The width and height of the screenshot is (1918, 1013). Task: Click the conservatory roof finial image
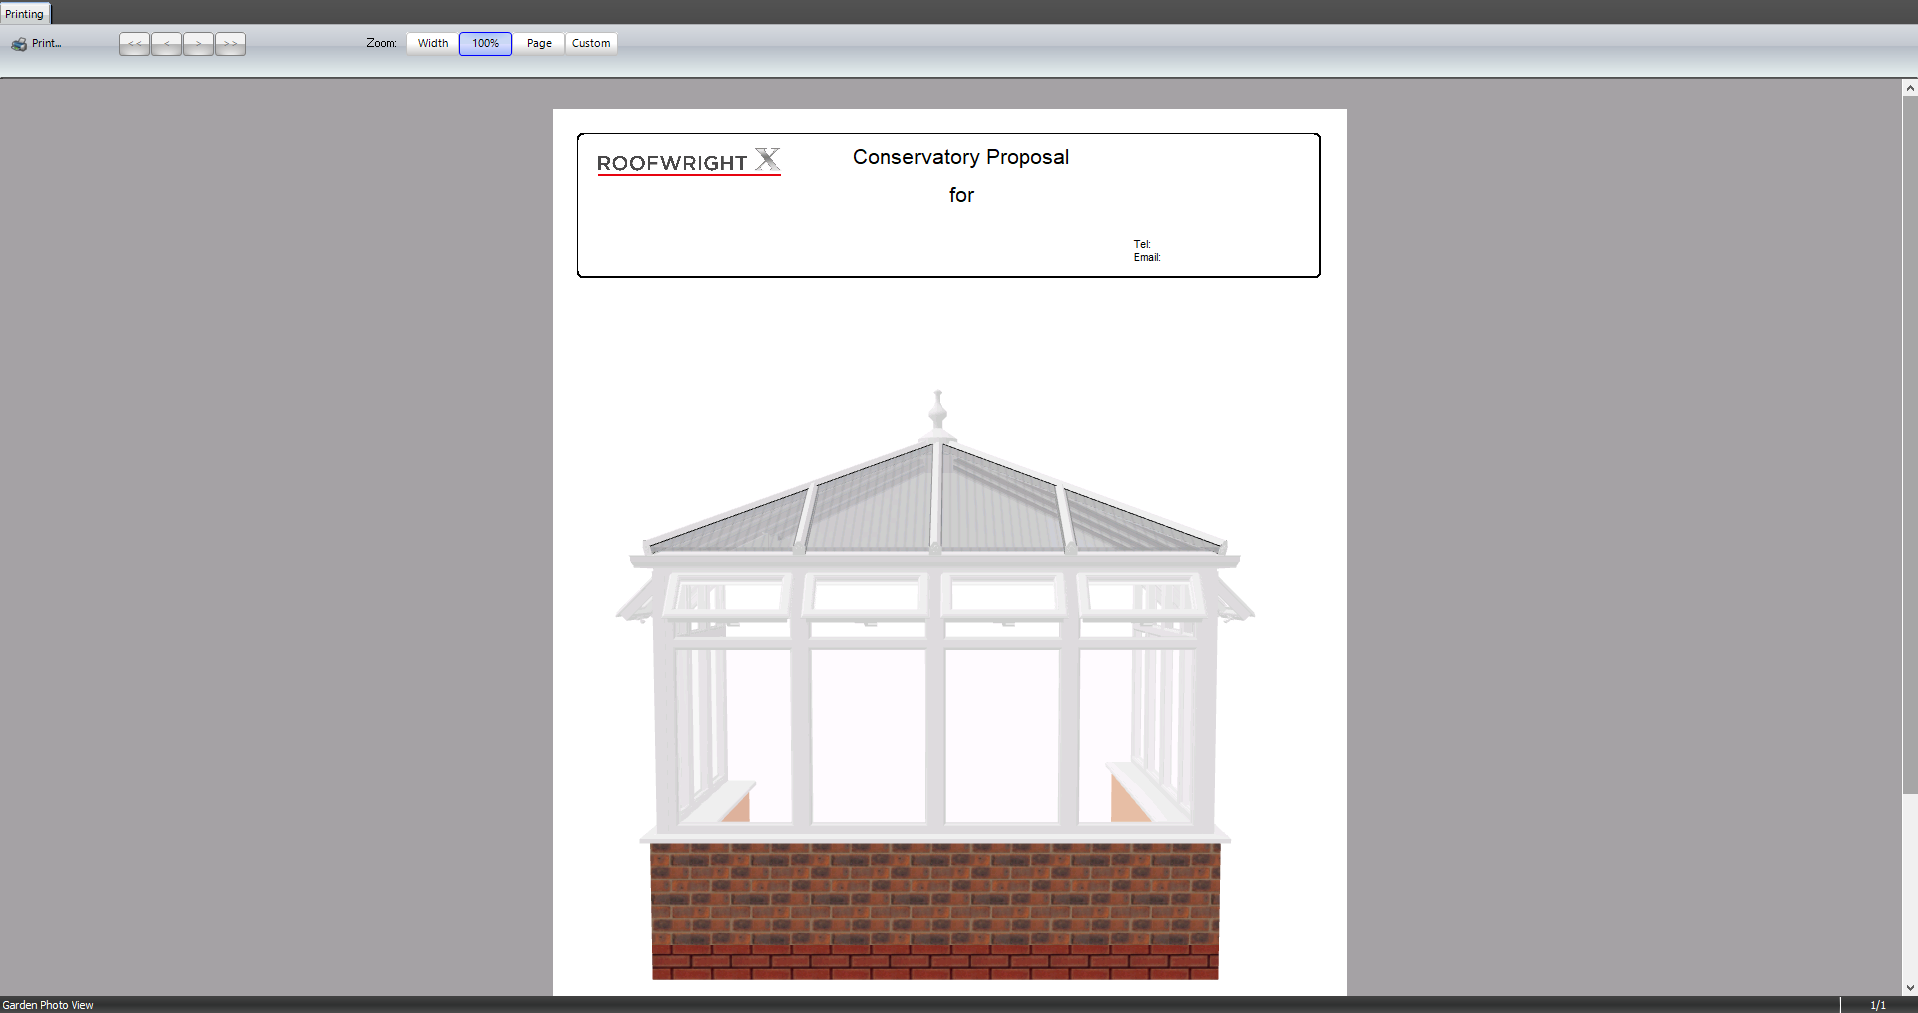click(937, 413)
